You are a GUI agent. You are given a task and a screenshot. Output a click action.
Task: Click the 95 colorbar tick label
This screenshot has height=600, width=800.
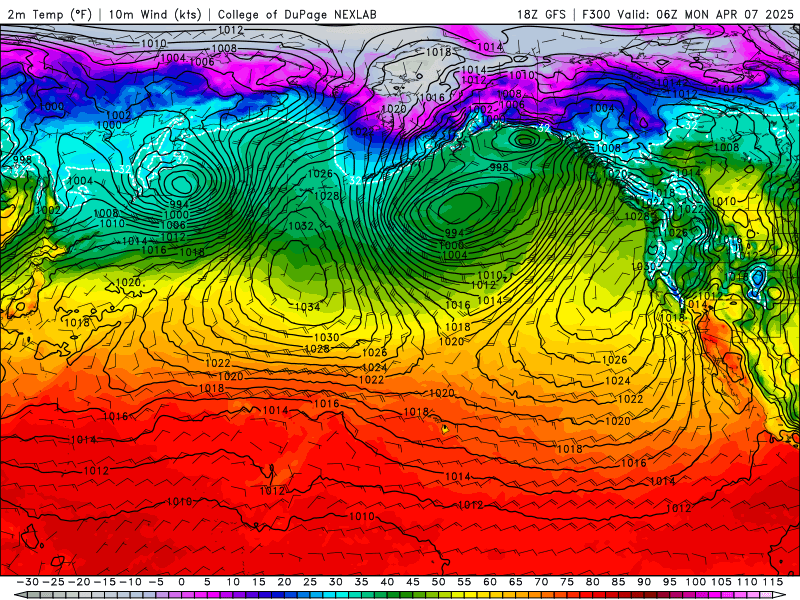click(x=669, y=582)
